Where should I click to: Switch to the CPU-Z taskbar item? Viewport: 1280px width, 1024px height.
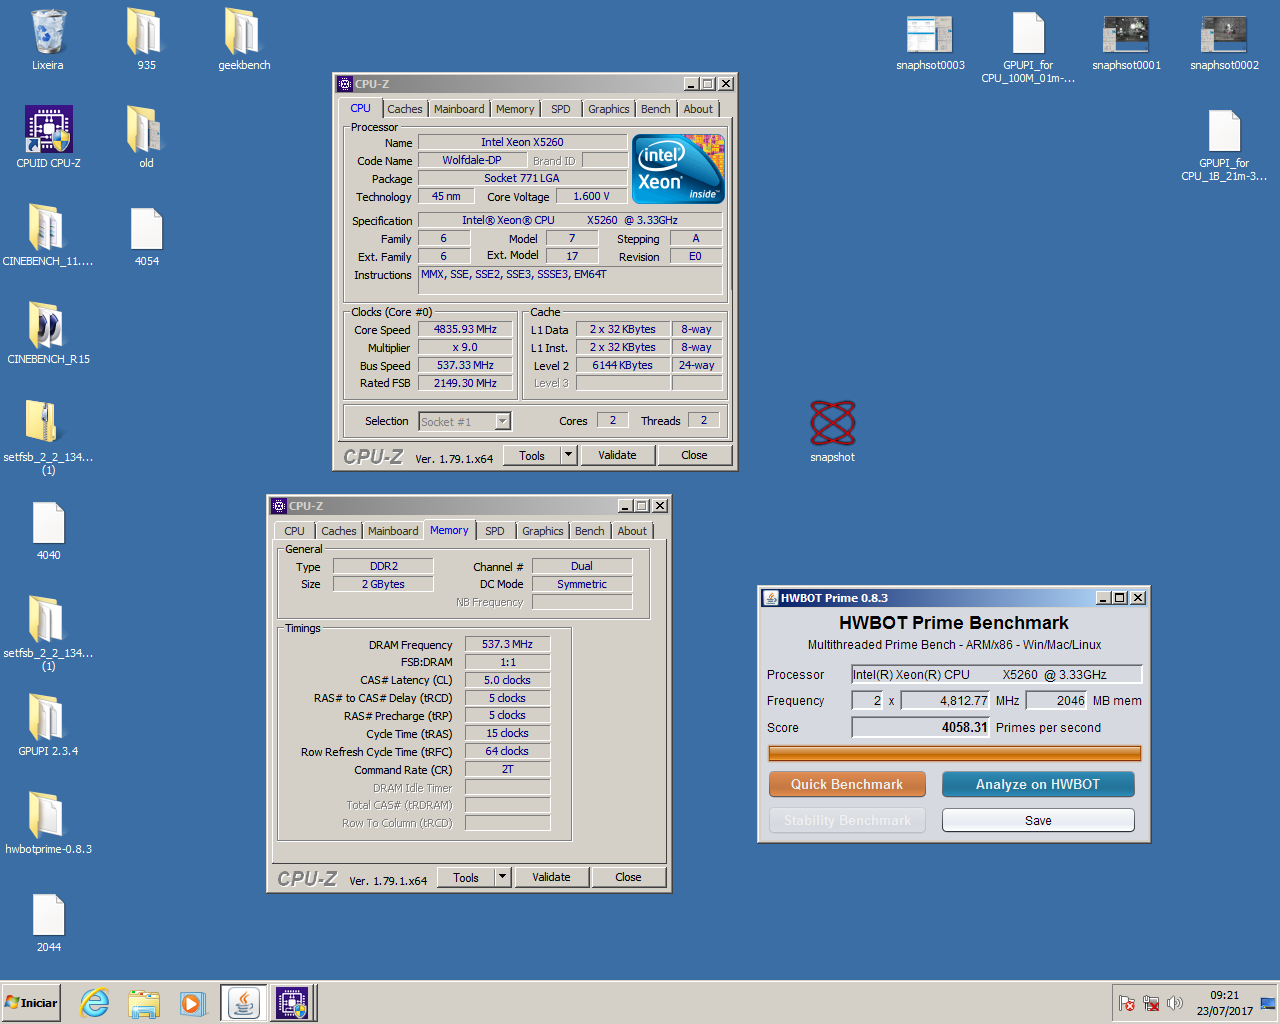pos(293,1003)
